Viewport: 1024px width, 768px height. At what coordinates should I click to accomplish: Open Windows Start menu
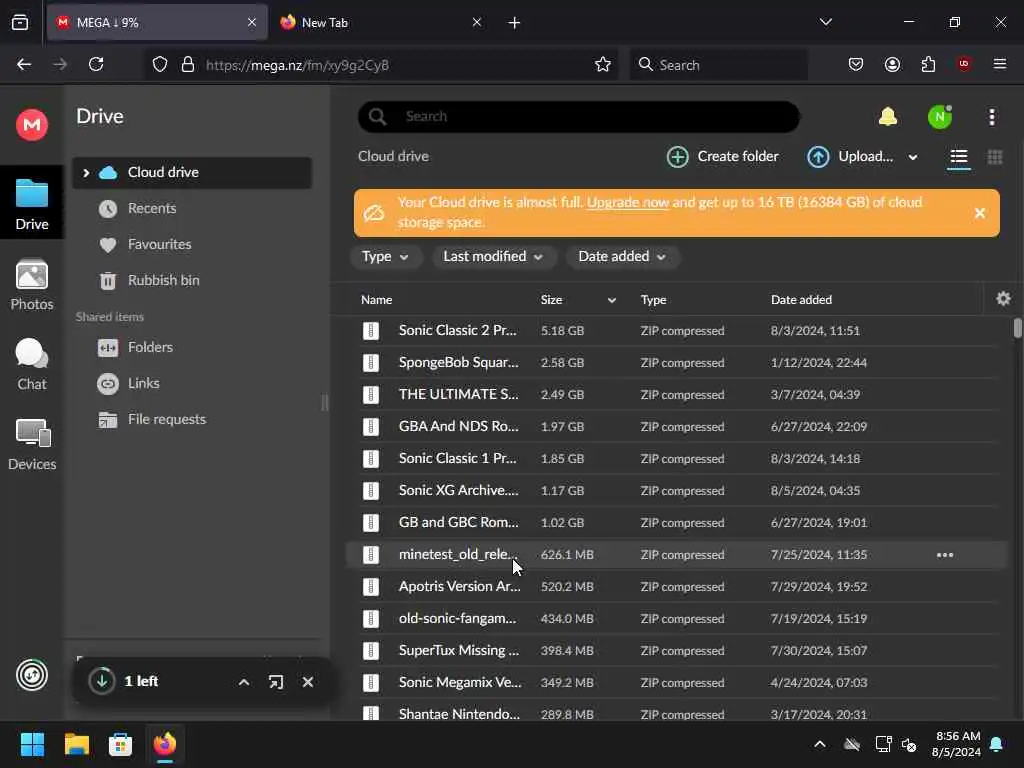pyautogui.click(x=32, y=744)
